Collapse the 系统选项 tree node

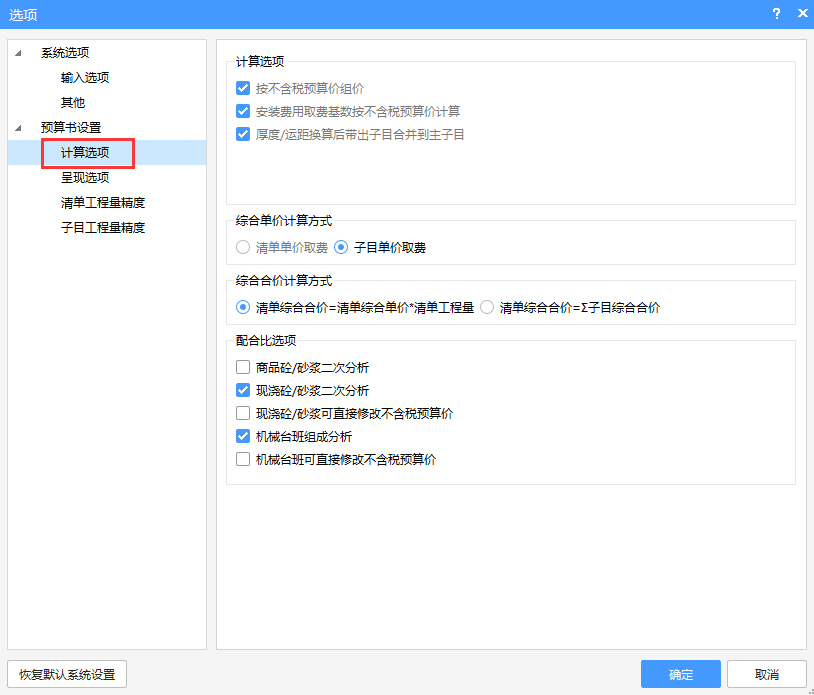point(18,53)
